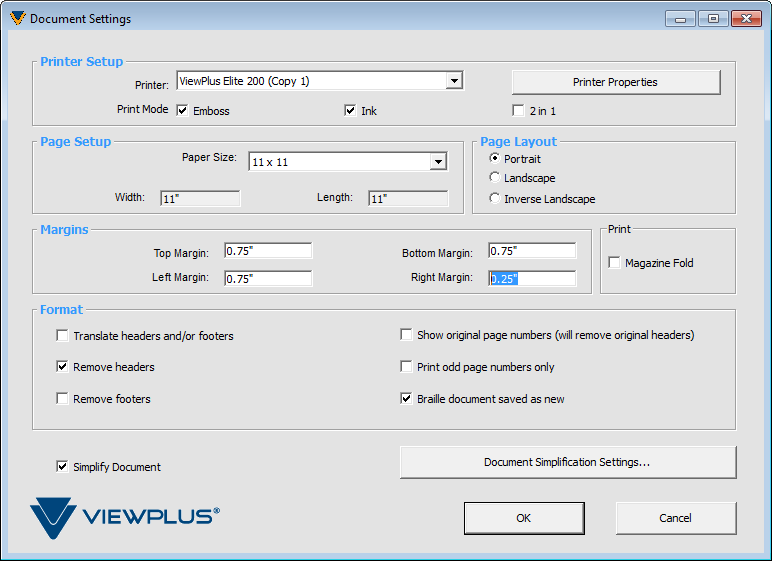Uncheck the Emboss print mode
Viewport: 772px width, 561px height.
[x=183, y=111]
